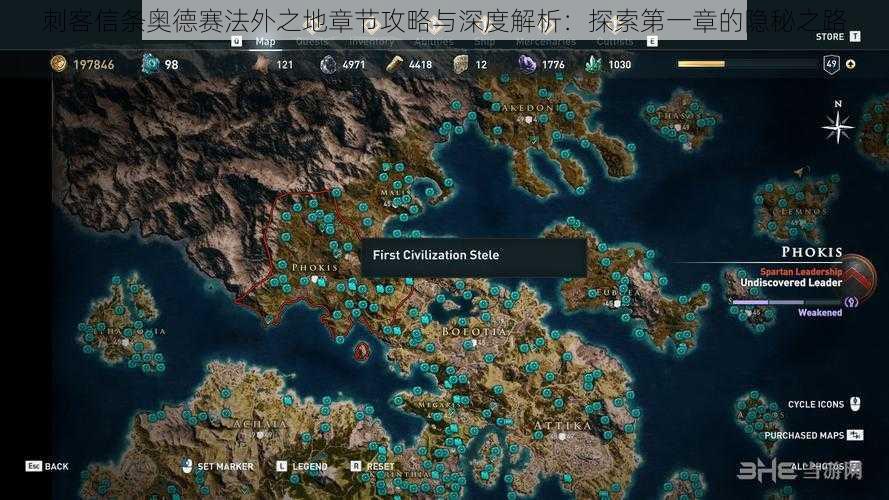
Task: Click the iron metal resource icon
Action: tap(328, 64)
